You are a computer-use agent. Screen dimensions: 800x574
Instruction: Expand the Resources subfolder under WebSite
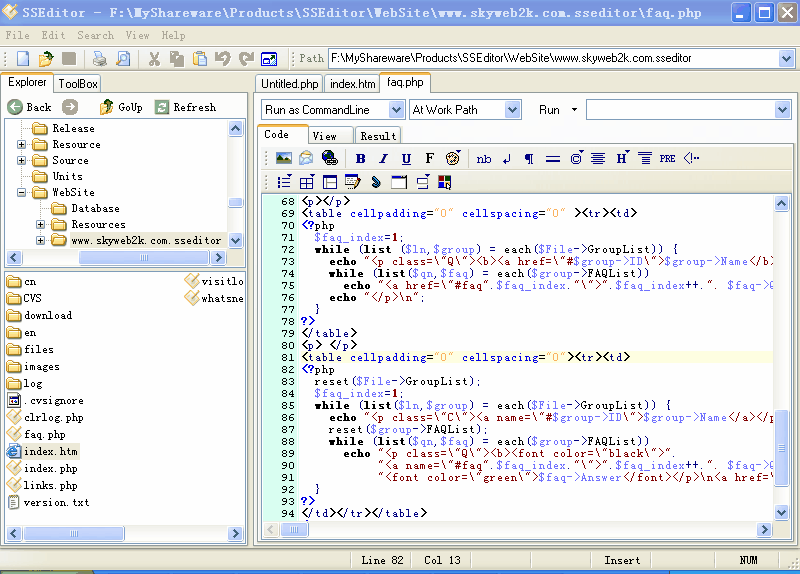click(x=40, y=224)
